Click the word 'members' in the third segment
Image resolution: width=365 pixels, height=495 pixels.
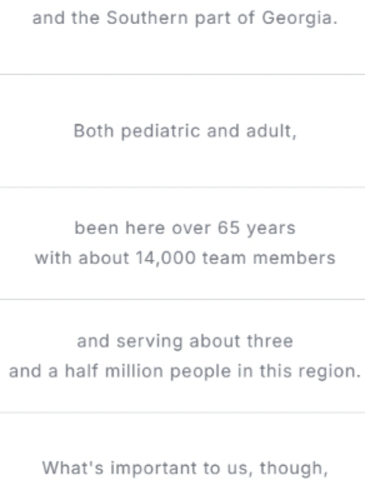(x=294, y=258)
